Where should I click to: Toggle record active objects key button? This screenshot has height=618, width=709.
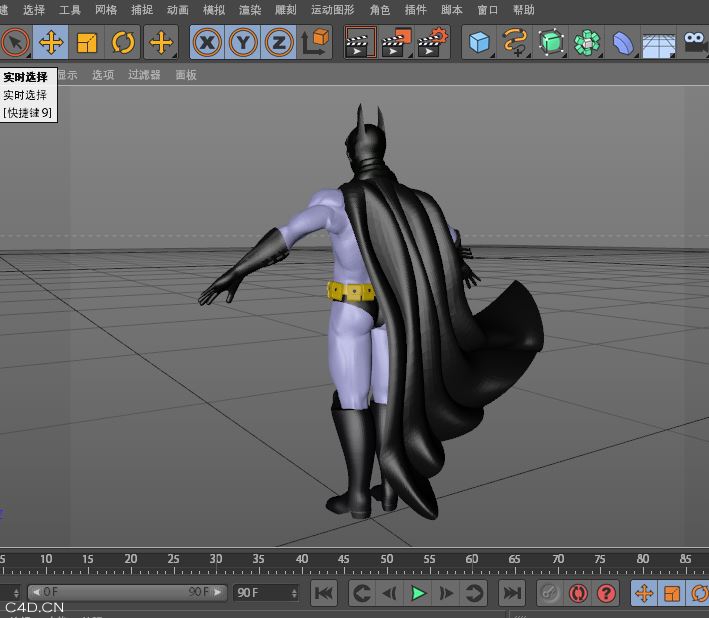550,593
